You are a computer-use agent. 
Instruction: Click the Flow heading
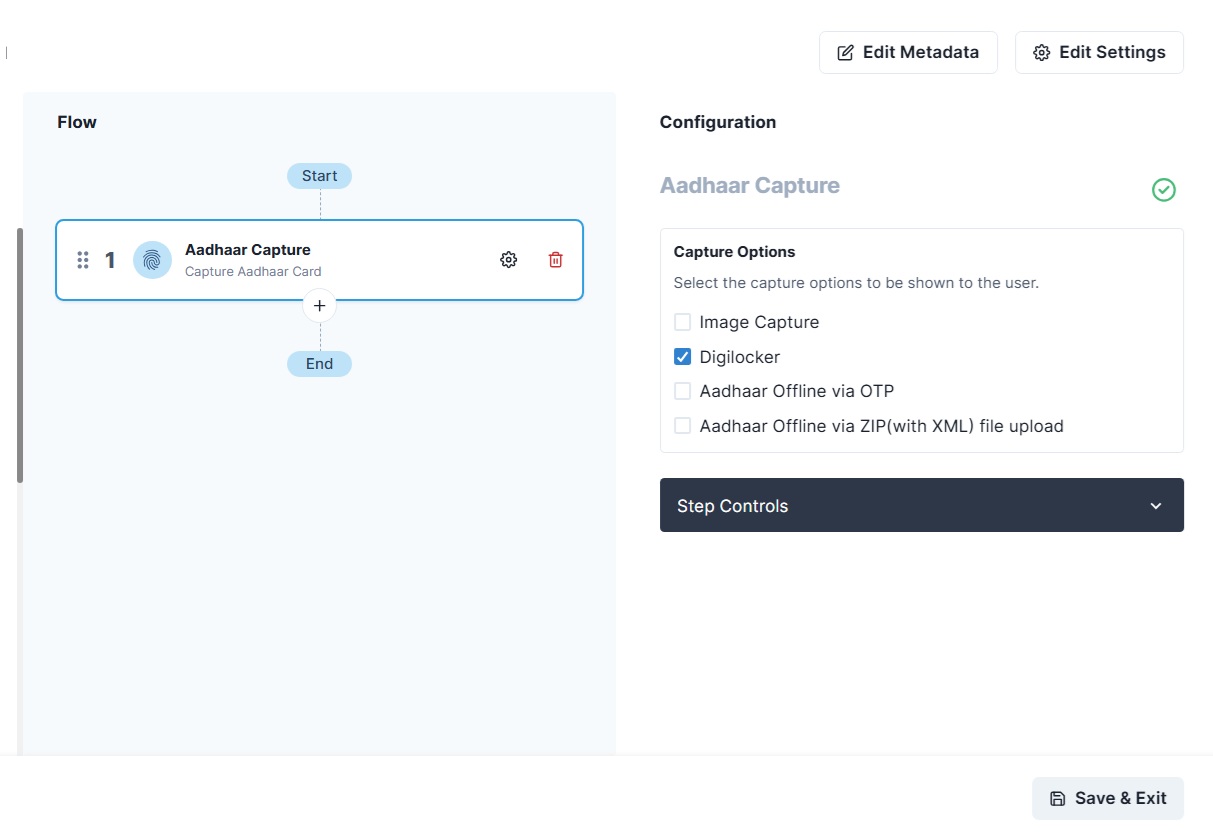click(77, 122)
